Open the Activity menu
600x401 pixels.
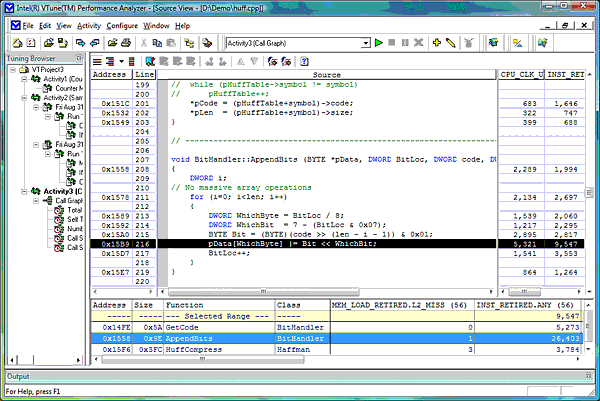click(x=88, y=24)
